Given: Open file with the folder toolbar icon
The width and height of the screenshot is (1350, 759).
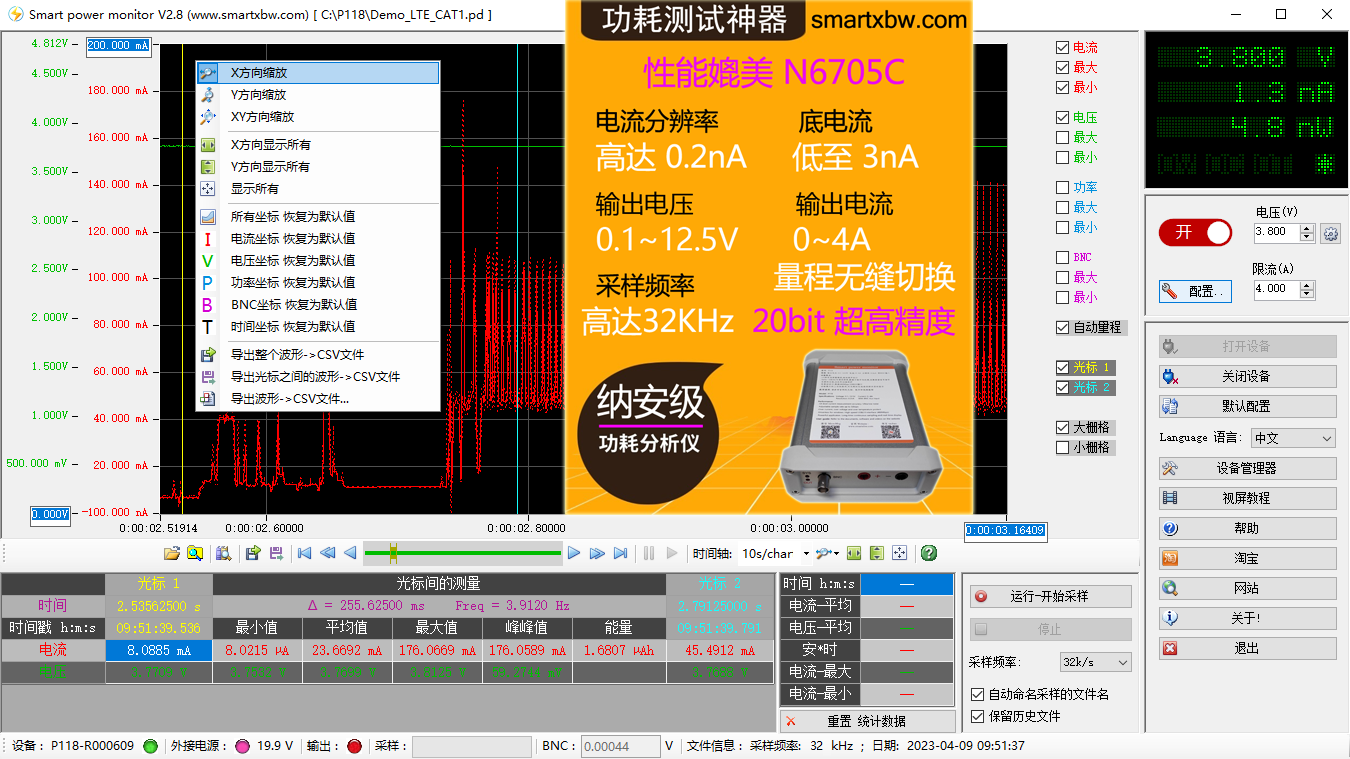Looking at the screenshot, I should (x=172, y=553).
